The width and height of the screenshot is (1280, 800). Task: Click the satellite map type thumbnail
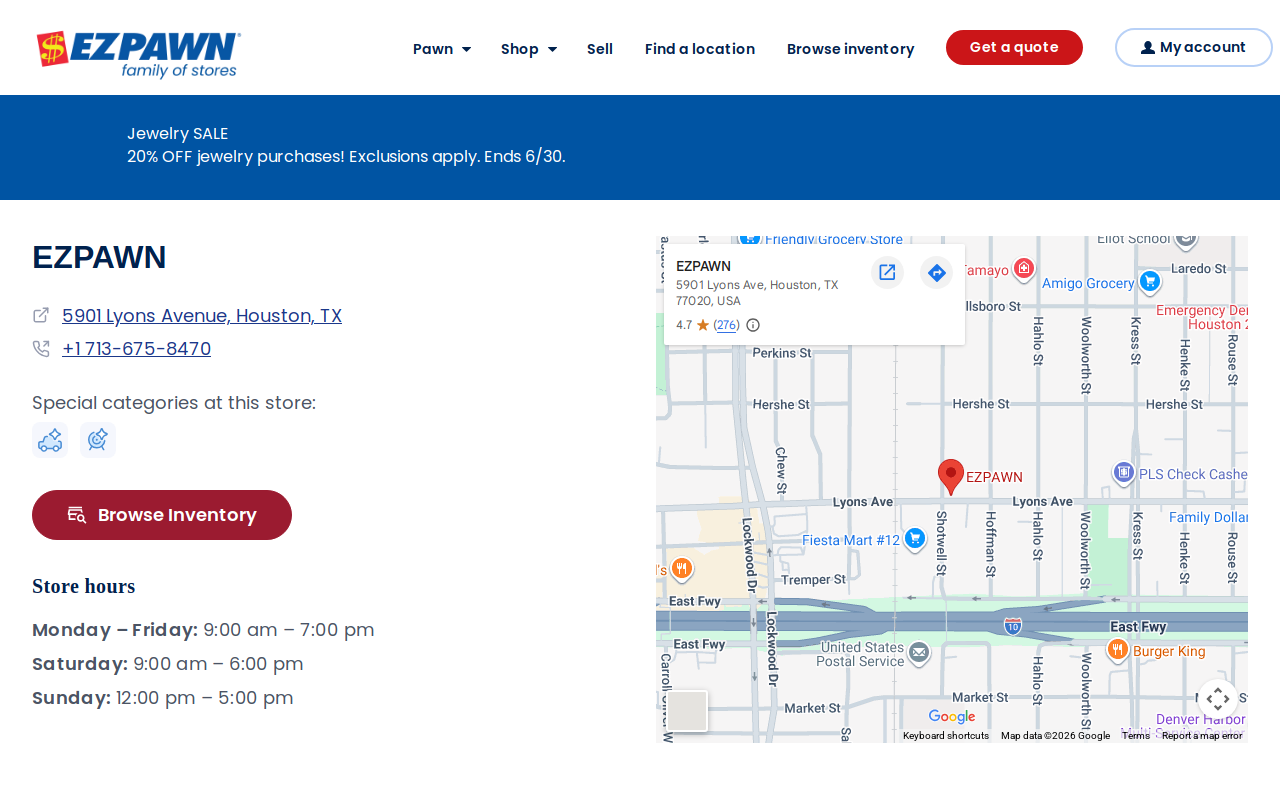pyautogui.click(x=687, y=711)
